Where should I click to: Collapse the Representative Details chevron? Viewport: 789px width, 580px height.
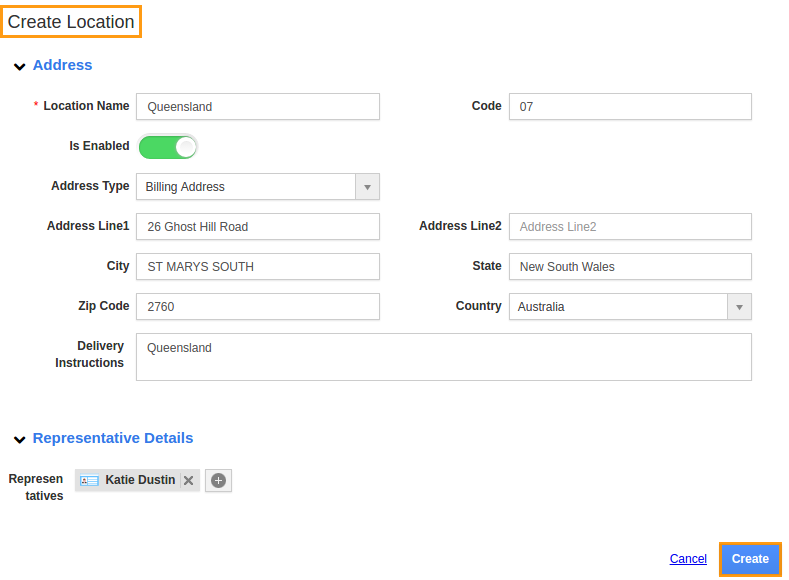click(x=19, y=439)
